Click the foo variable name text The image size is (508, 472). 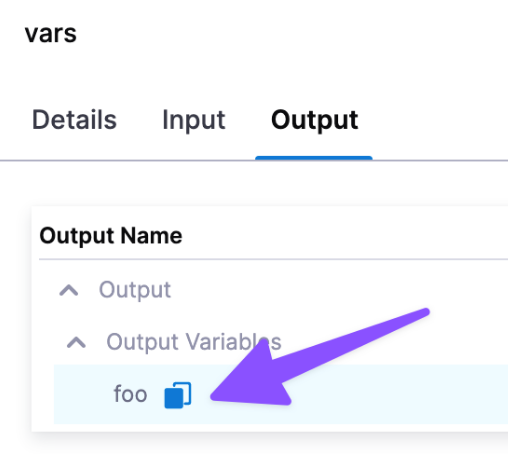click(130, 394)
